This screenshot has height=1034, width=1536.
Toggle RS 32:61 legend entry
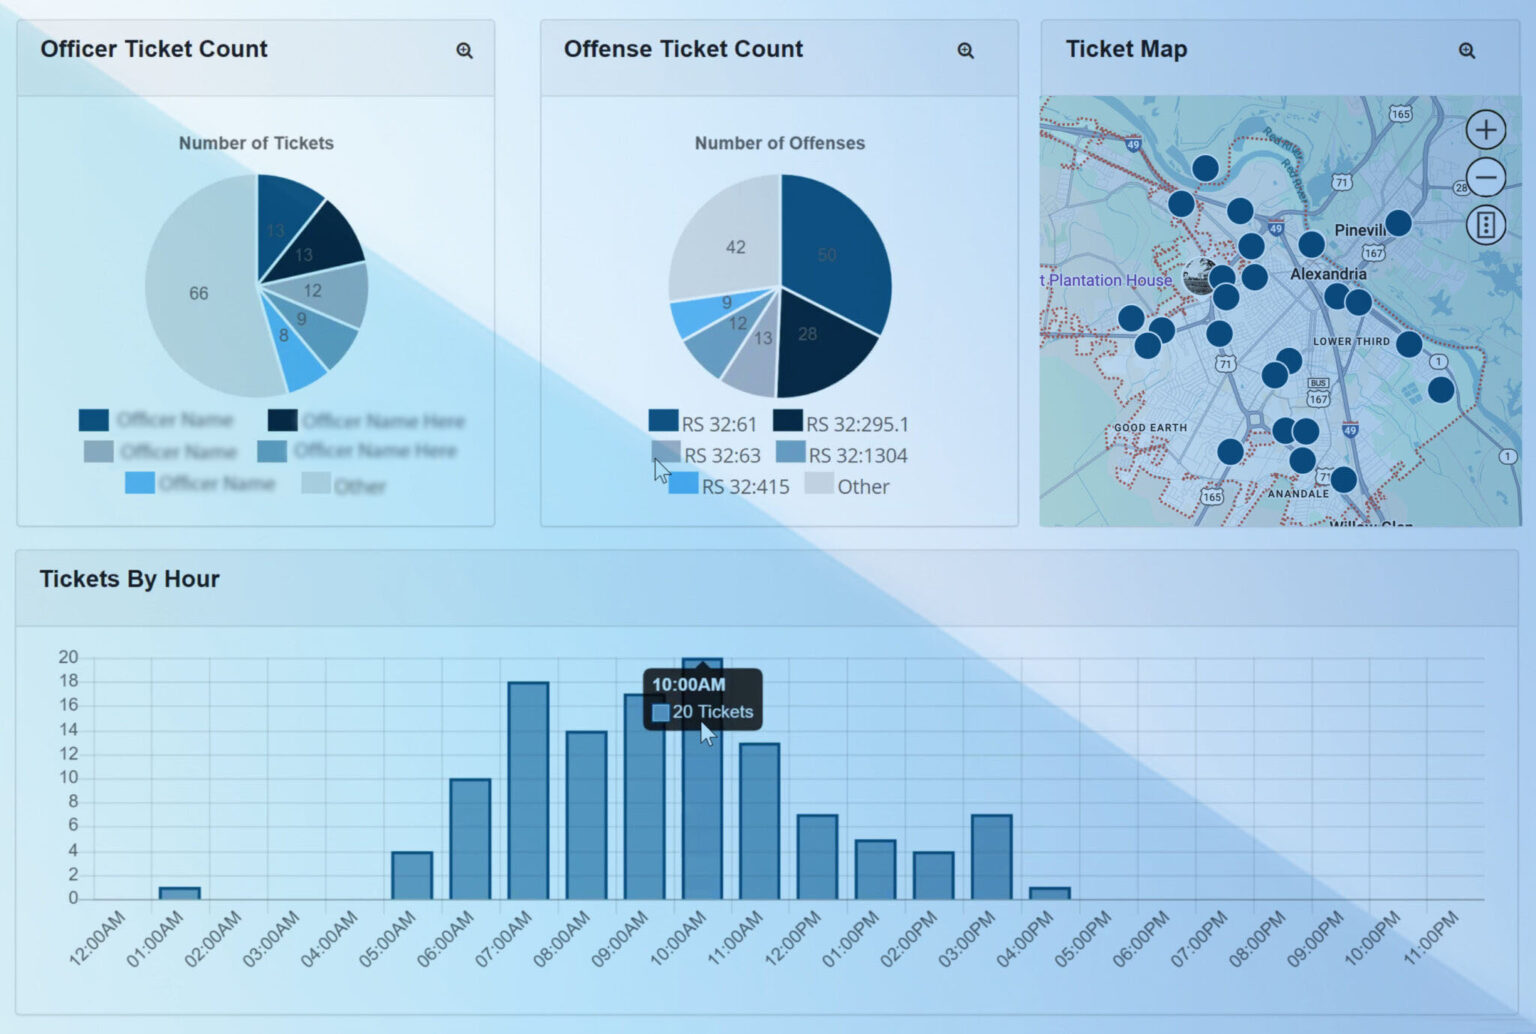pos(703,423)
